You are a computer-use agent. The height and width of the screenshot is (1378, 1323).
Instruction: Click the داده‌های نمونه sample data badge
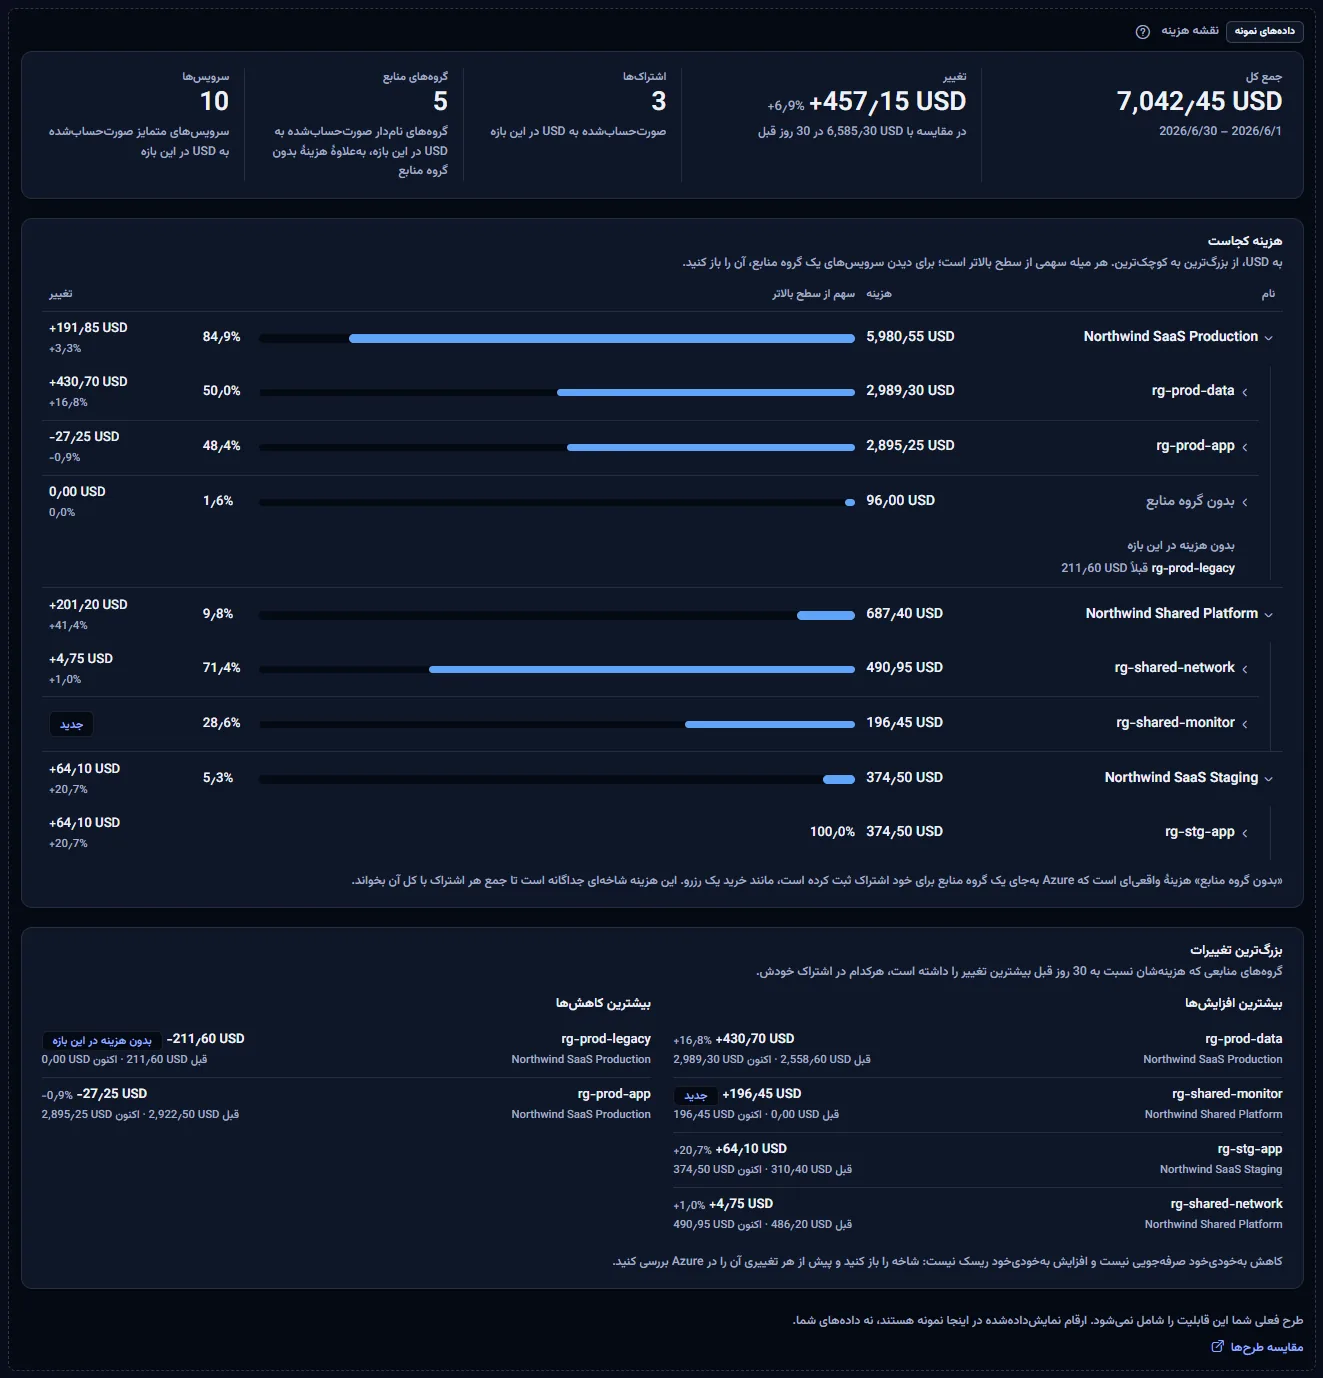pos(1264,31)
